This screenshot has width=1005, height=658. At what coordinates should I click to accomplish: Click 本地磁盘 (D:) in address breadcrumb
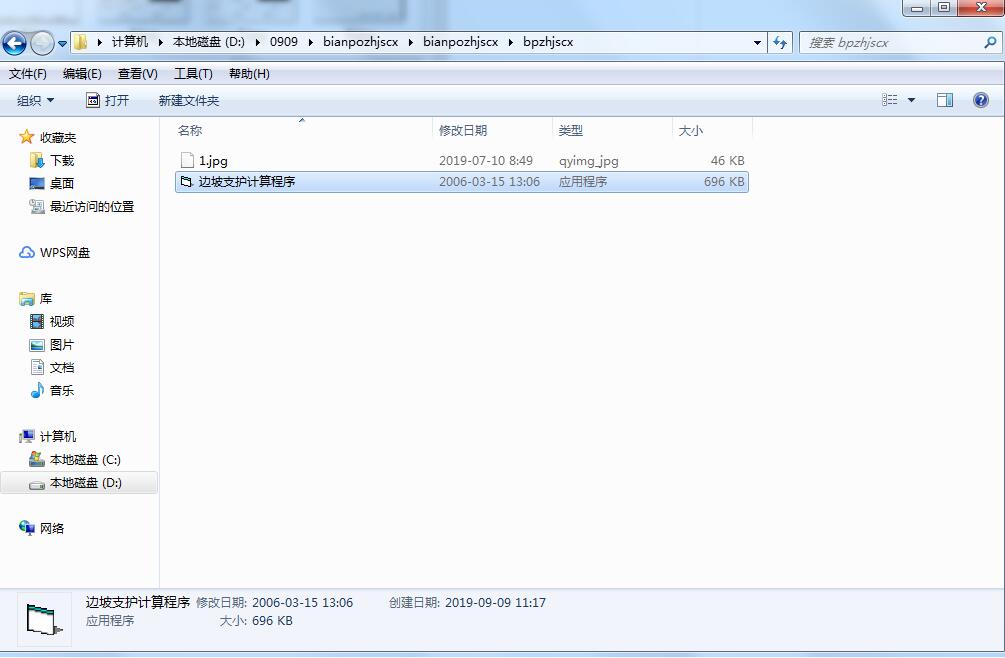tap(208, 42)
